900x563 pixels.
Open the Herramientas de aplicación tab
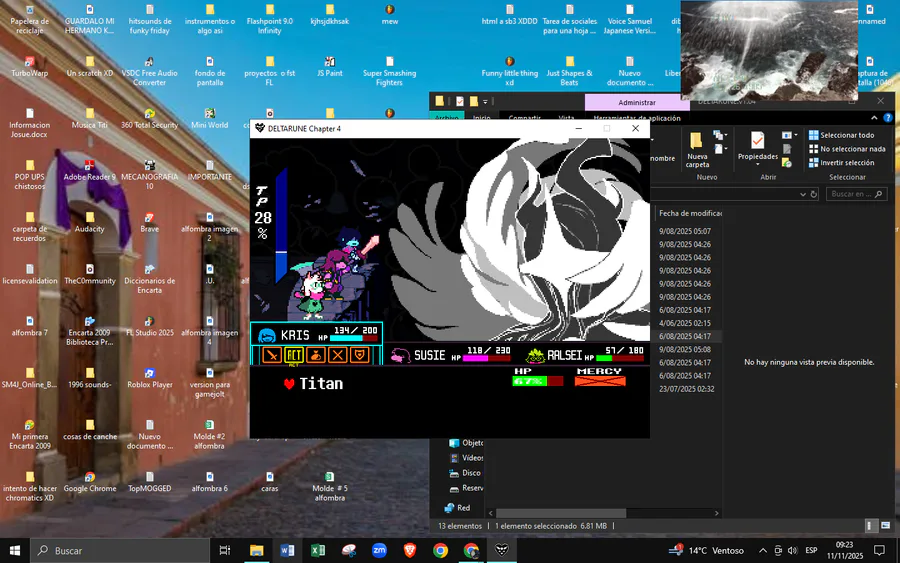(637, 118)
